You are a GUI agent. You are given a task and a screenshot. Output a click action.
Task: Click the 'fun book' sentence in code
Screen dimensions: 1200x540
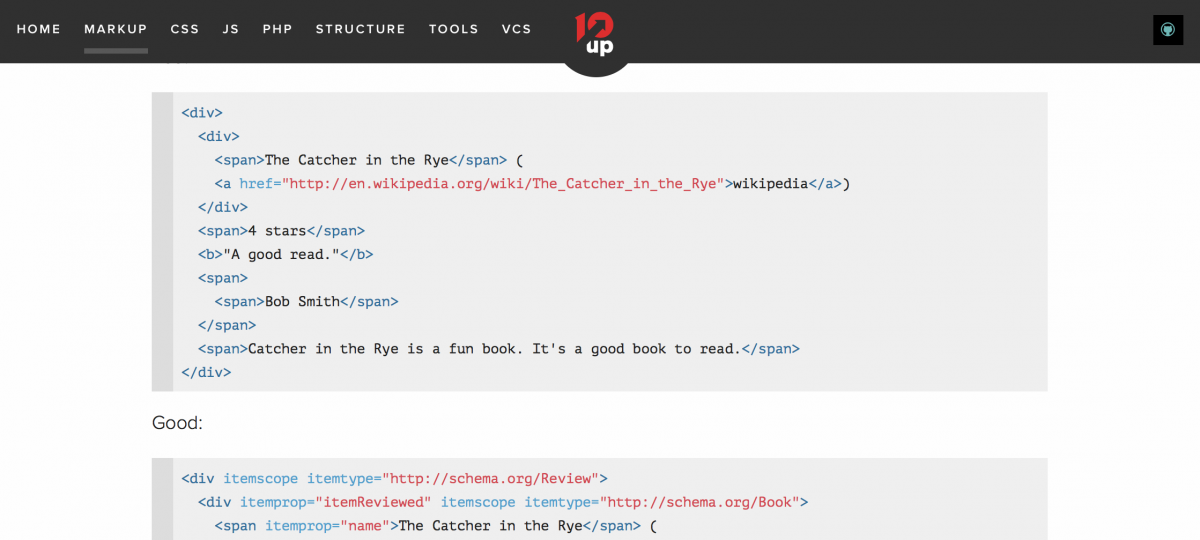tap(494, 349)
